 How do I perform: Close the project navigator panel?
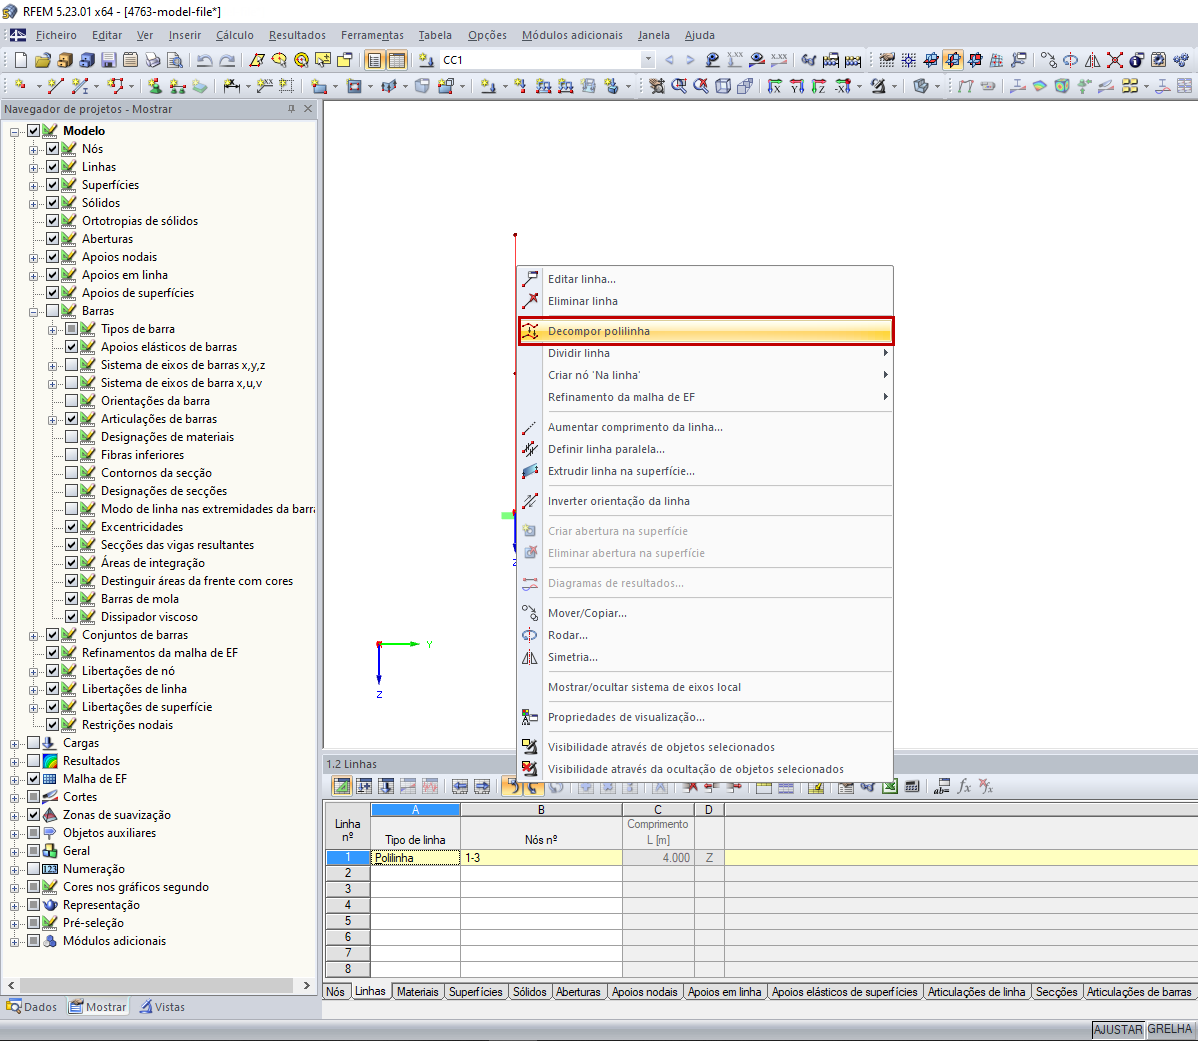[308, 109]
